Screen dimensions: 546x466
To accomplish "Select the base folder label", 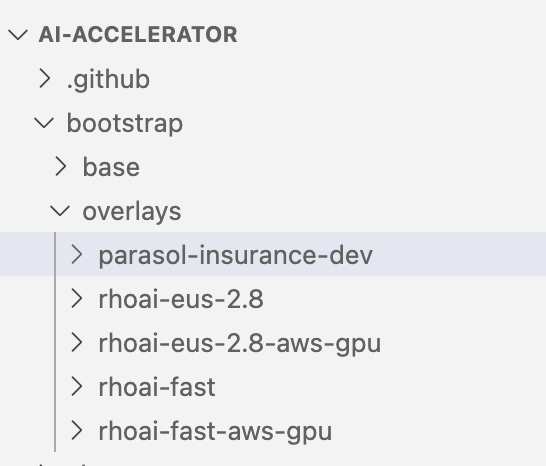I will (111, 168).
